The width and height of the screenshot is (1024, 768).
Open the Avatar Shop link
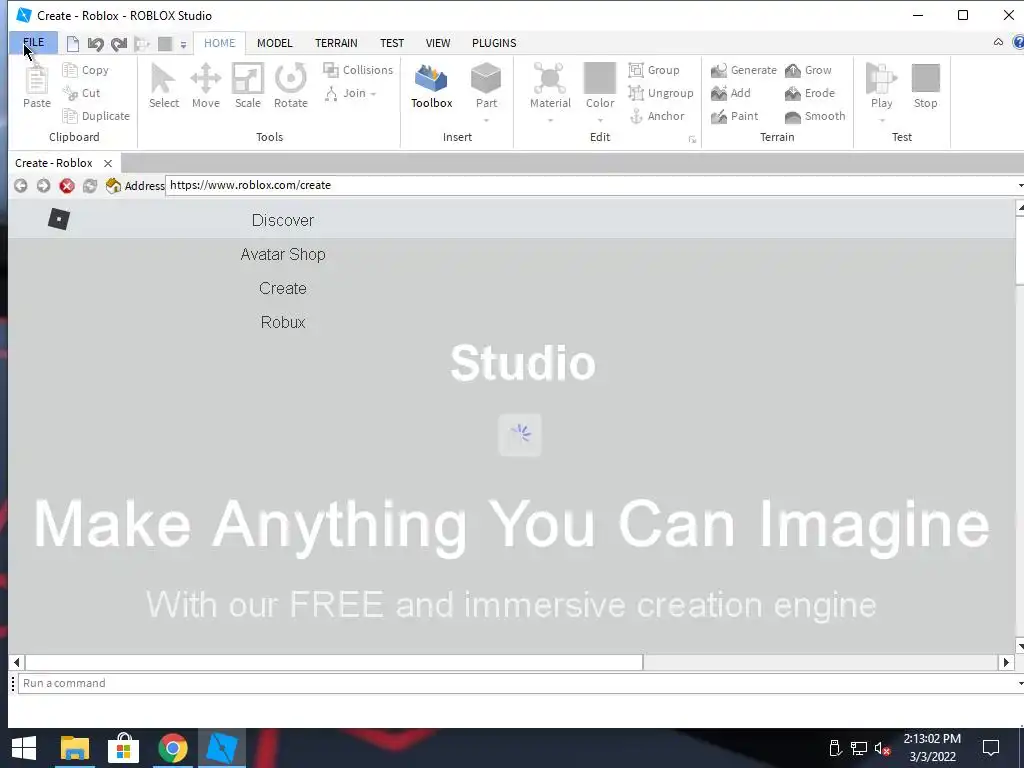(283, 255)
